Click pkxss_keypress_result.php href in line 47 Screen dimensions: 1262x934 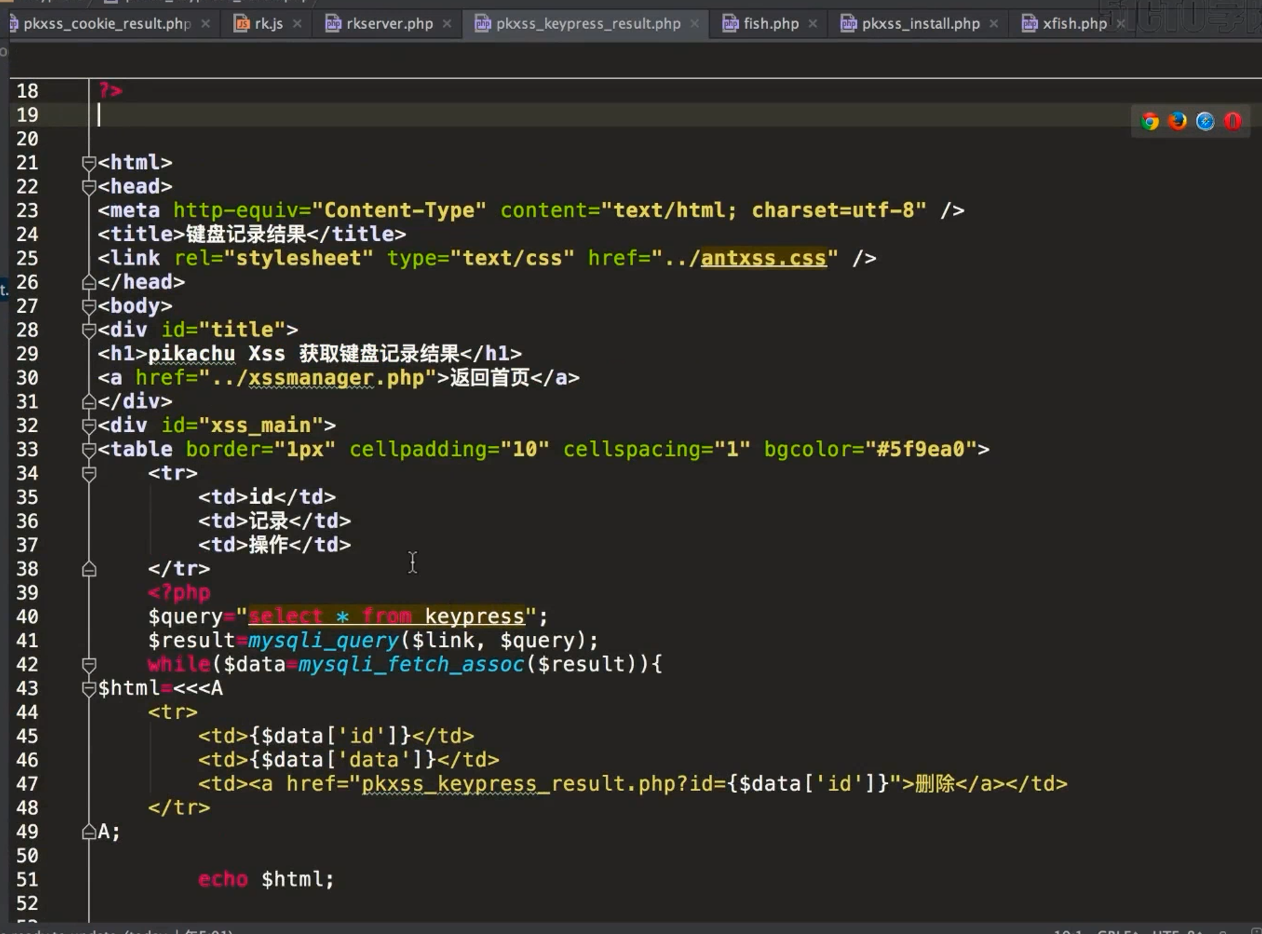[x=518, y=784]
